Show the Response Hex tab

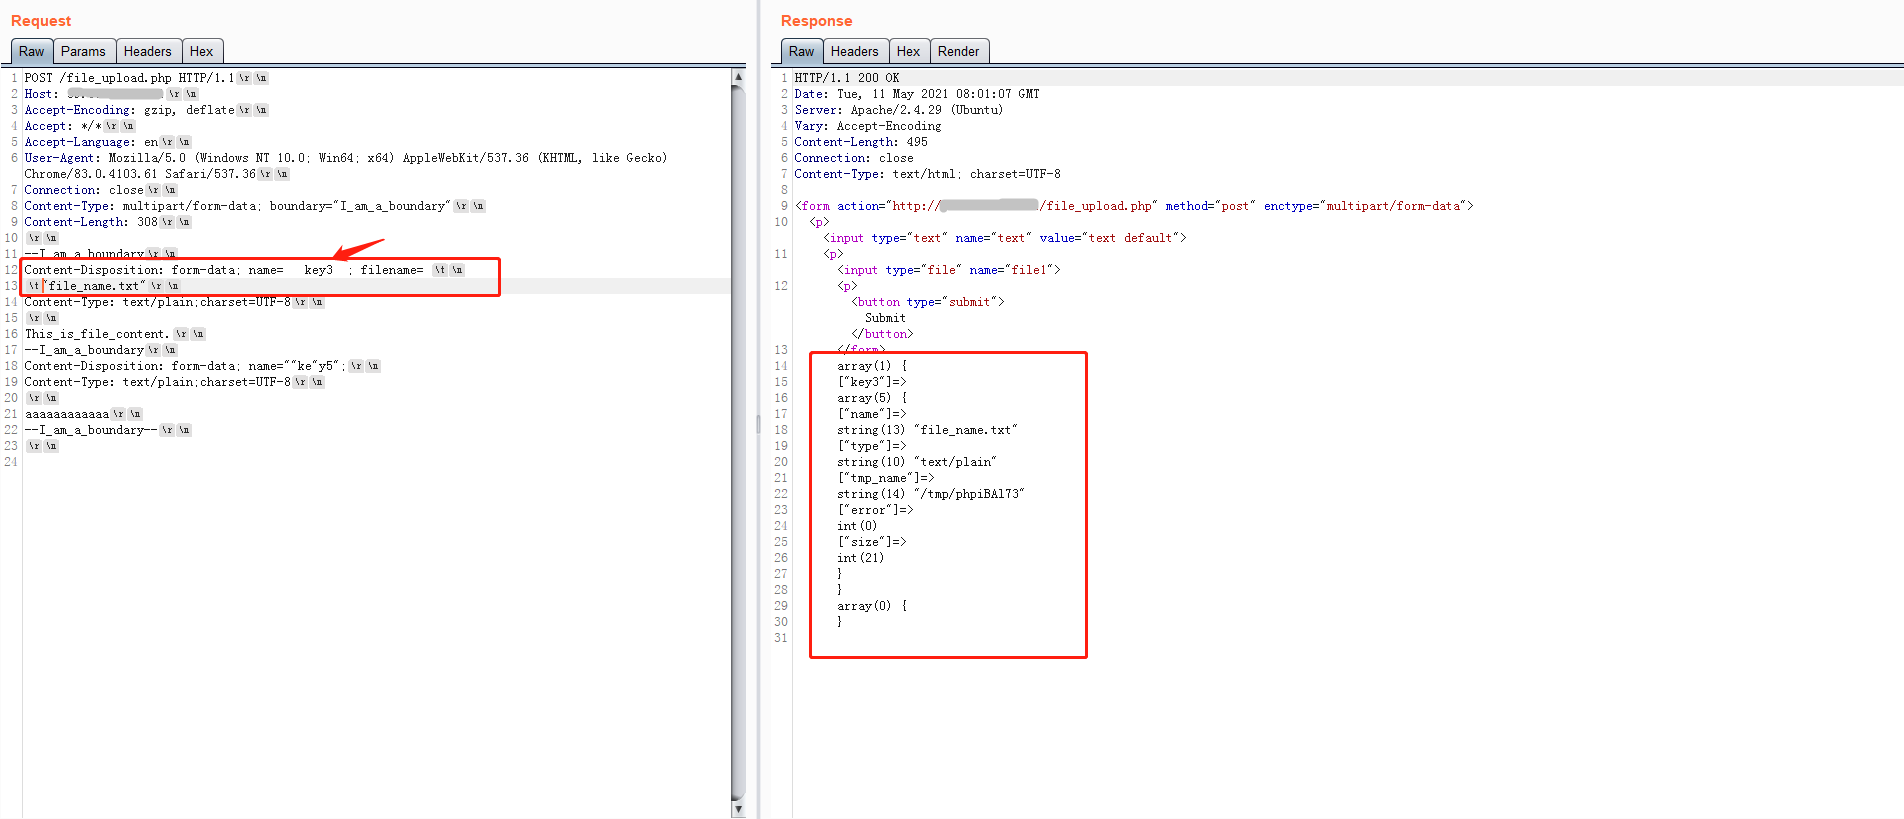coord(908,52)
